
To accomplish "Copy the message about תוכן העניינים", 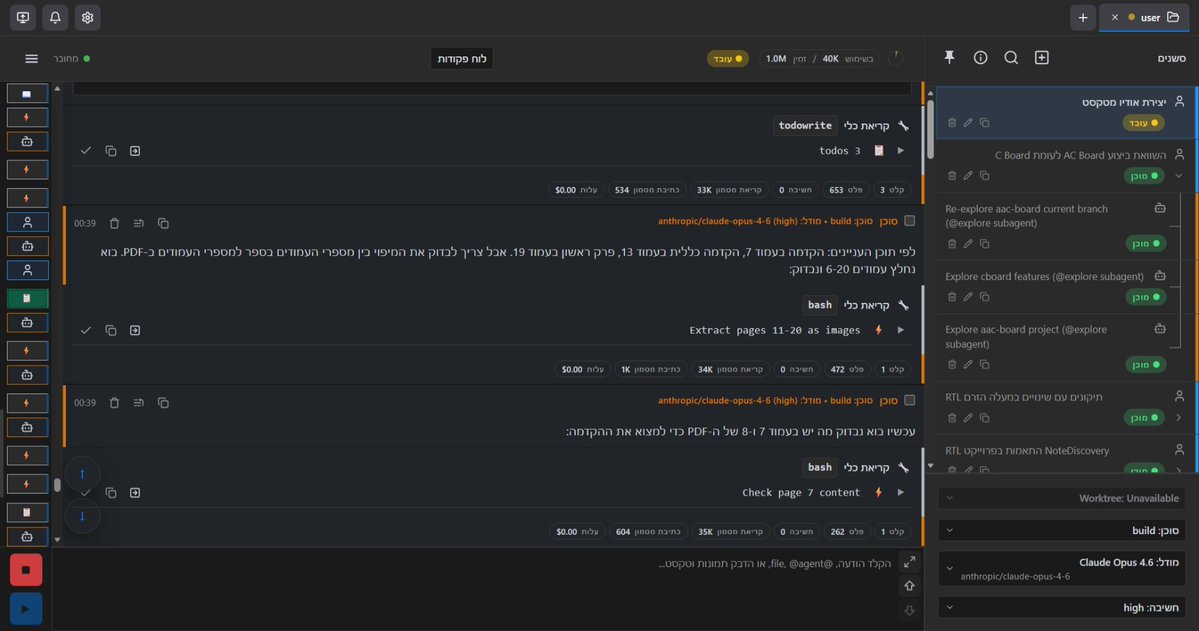I will point(163,223).
